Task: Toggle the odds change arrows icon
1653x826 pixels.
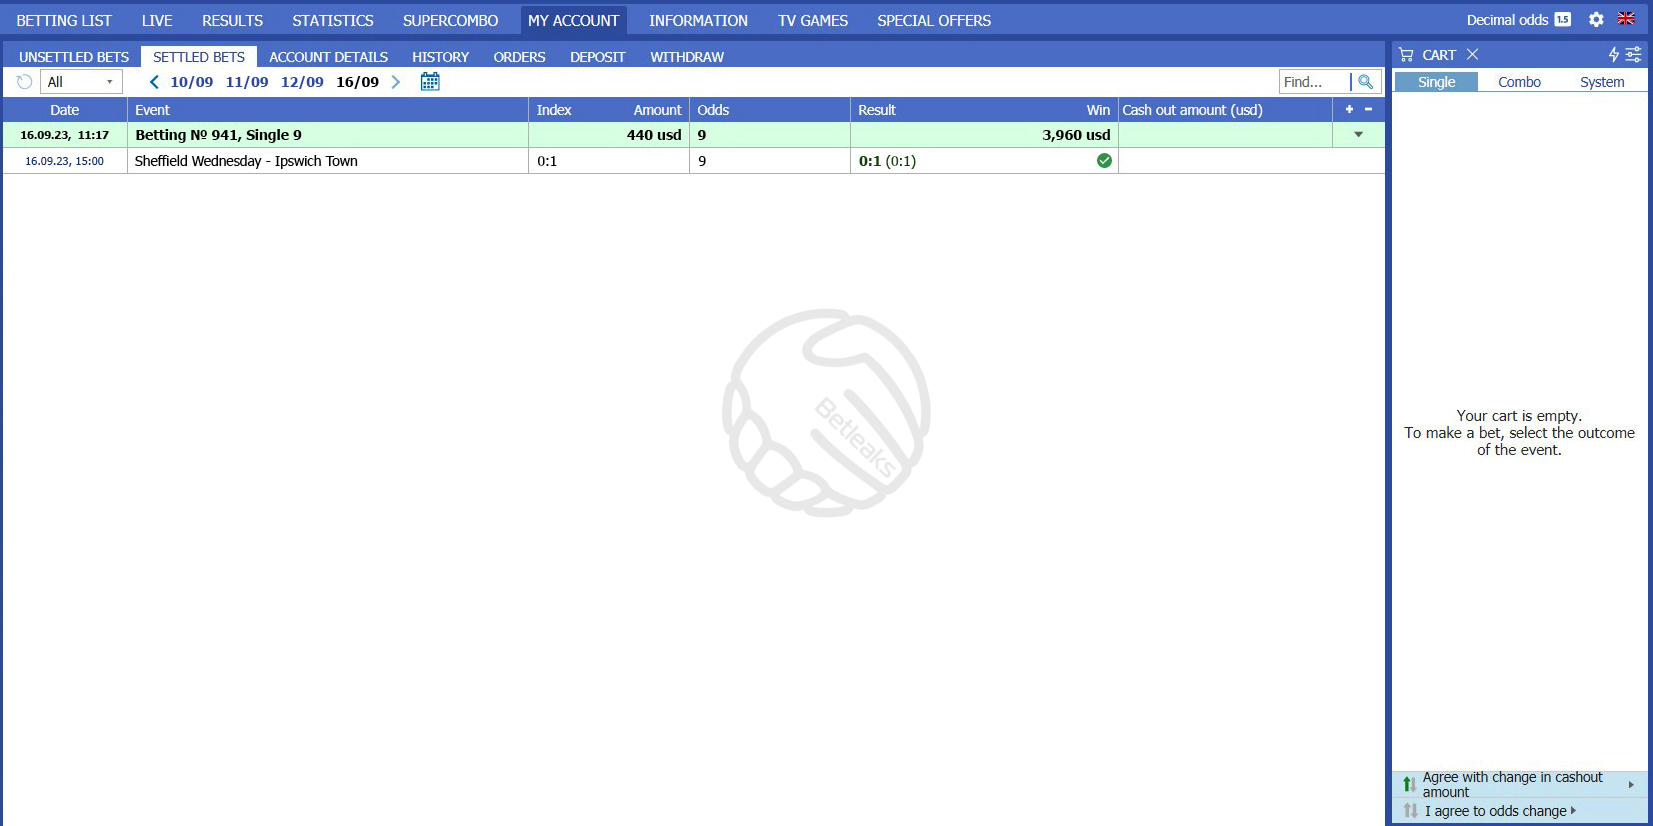Action: coord(1410,810)
